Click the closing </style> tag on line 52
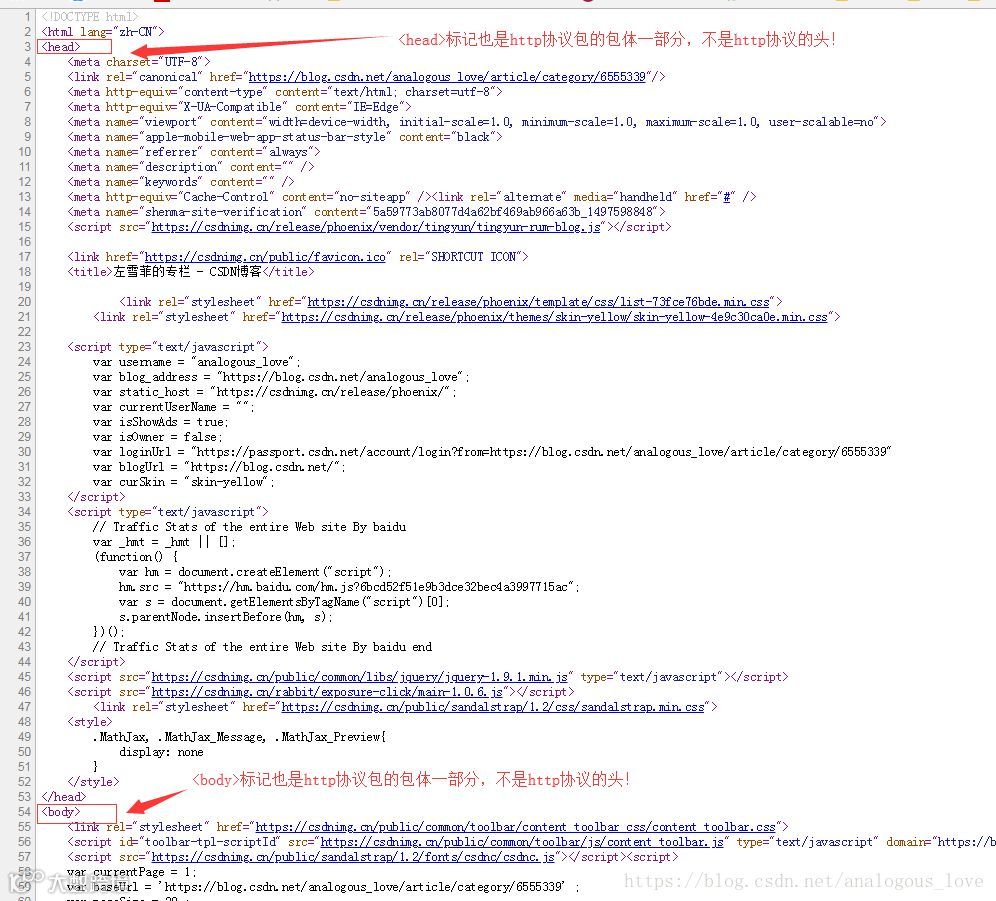Screen dimensions: 996x901 pyautogui.click(x=93, y=782)
